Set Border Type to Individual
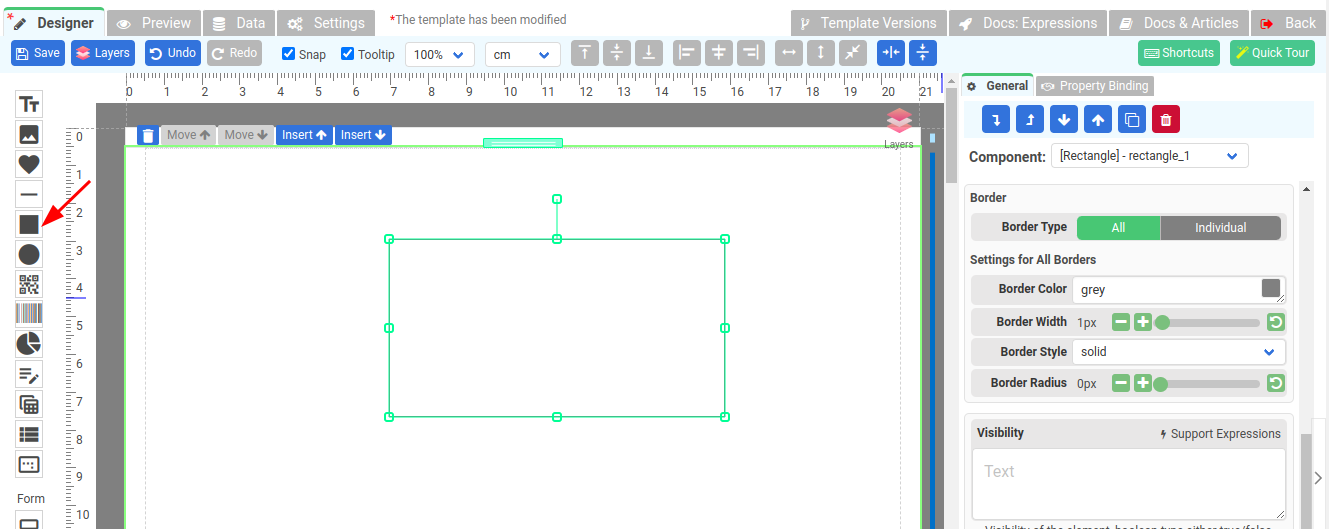 tap(1220, 228)
